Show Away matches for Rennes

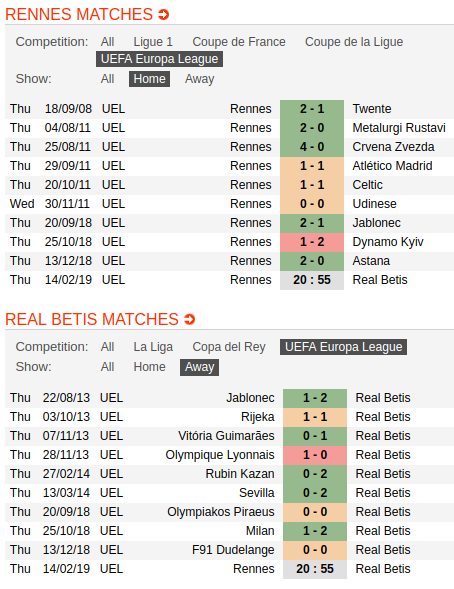tap(199, 79)
